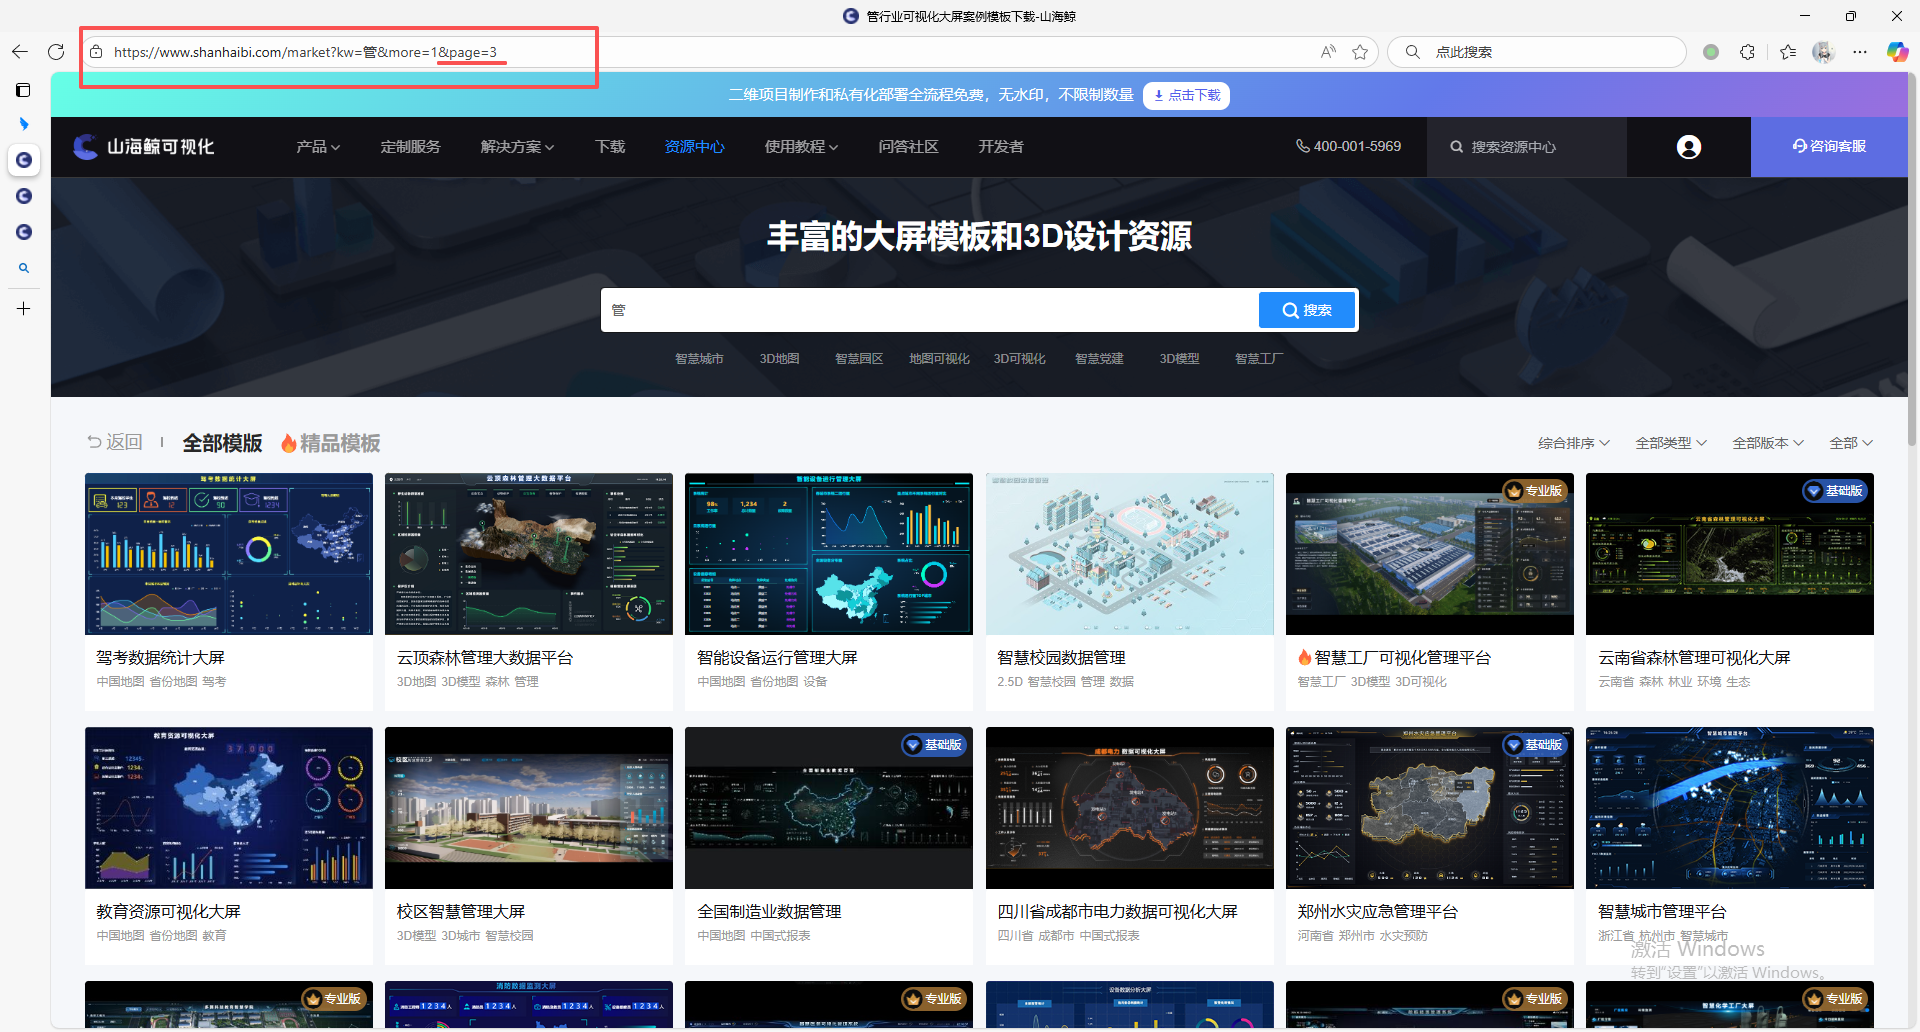Switch to 全部模版 tab
The height and width of the screenshot is (1032, 1920).
222,443
